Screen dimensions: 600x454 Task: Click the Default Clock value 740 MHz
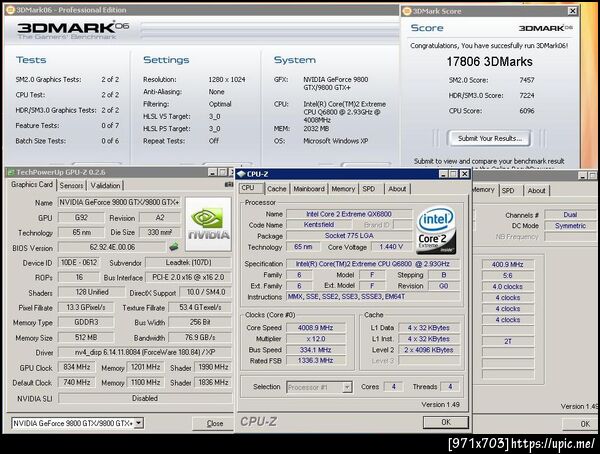tap(77, 382)
